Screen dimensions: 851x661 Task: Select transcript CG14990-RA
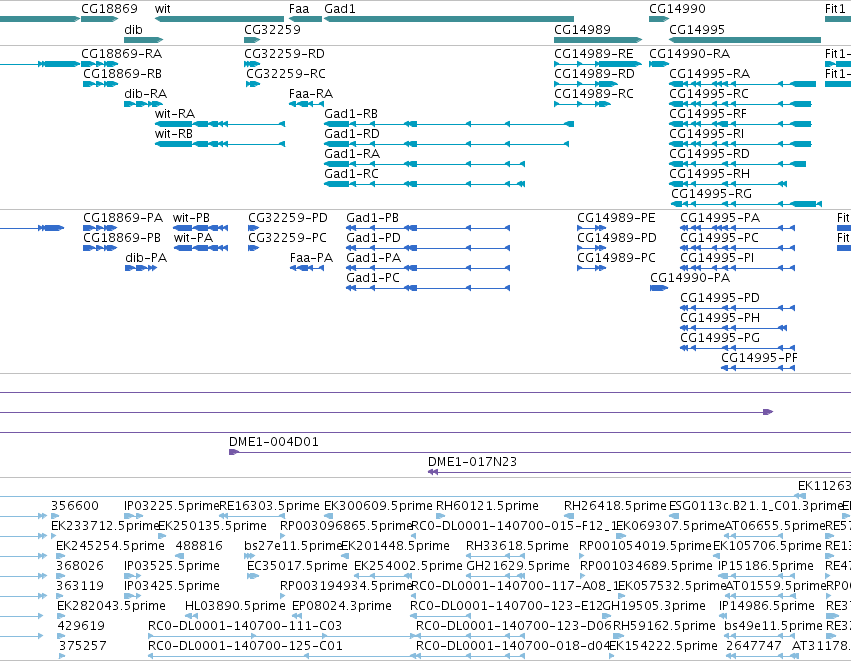point(659,64)
